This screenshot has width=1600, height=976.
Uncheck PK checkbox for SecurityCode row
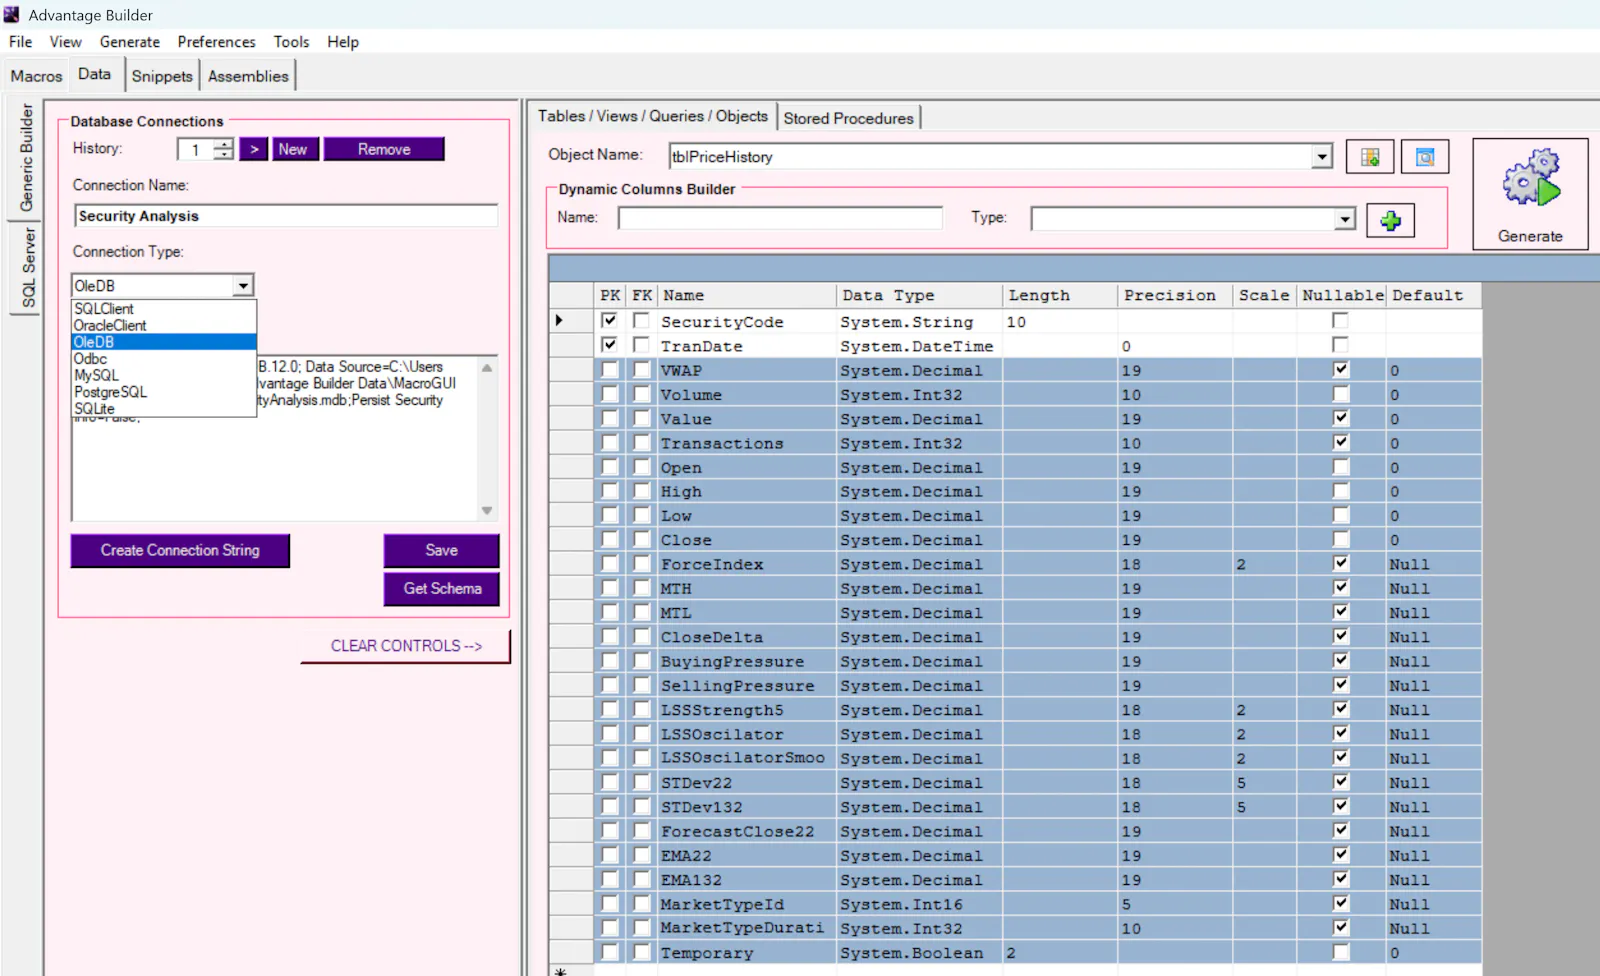pyautogui.click(x=609, y=321)
